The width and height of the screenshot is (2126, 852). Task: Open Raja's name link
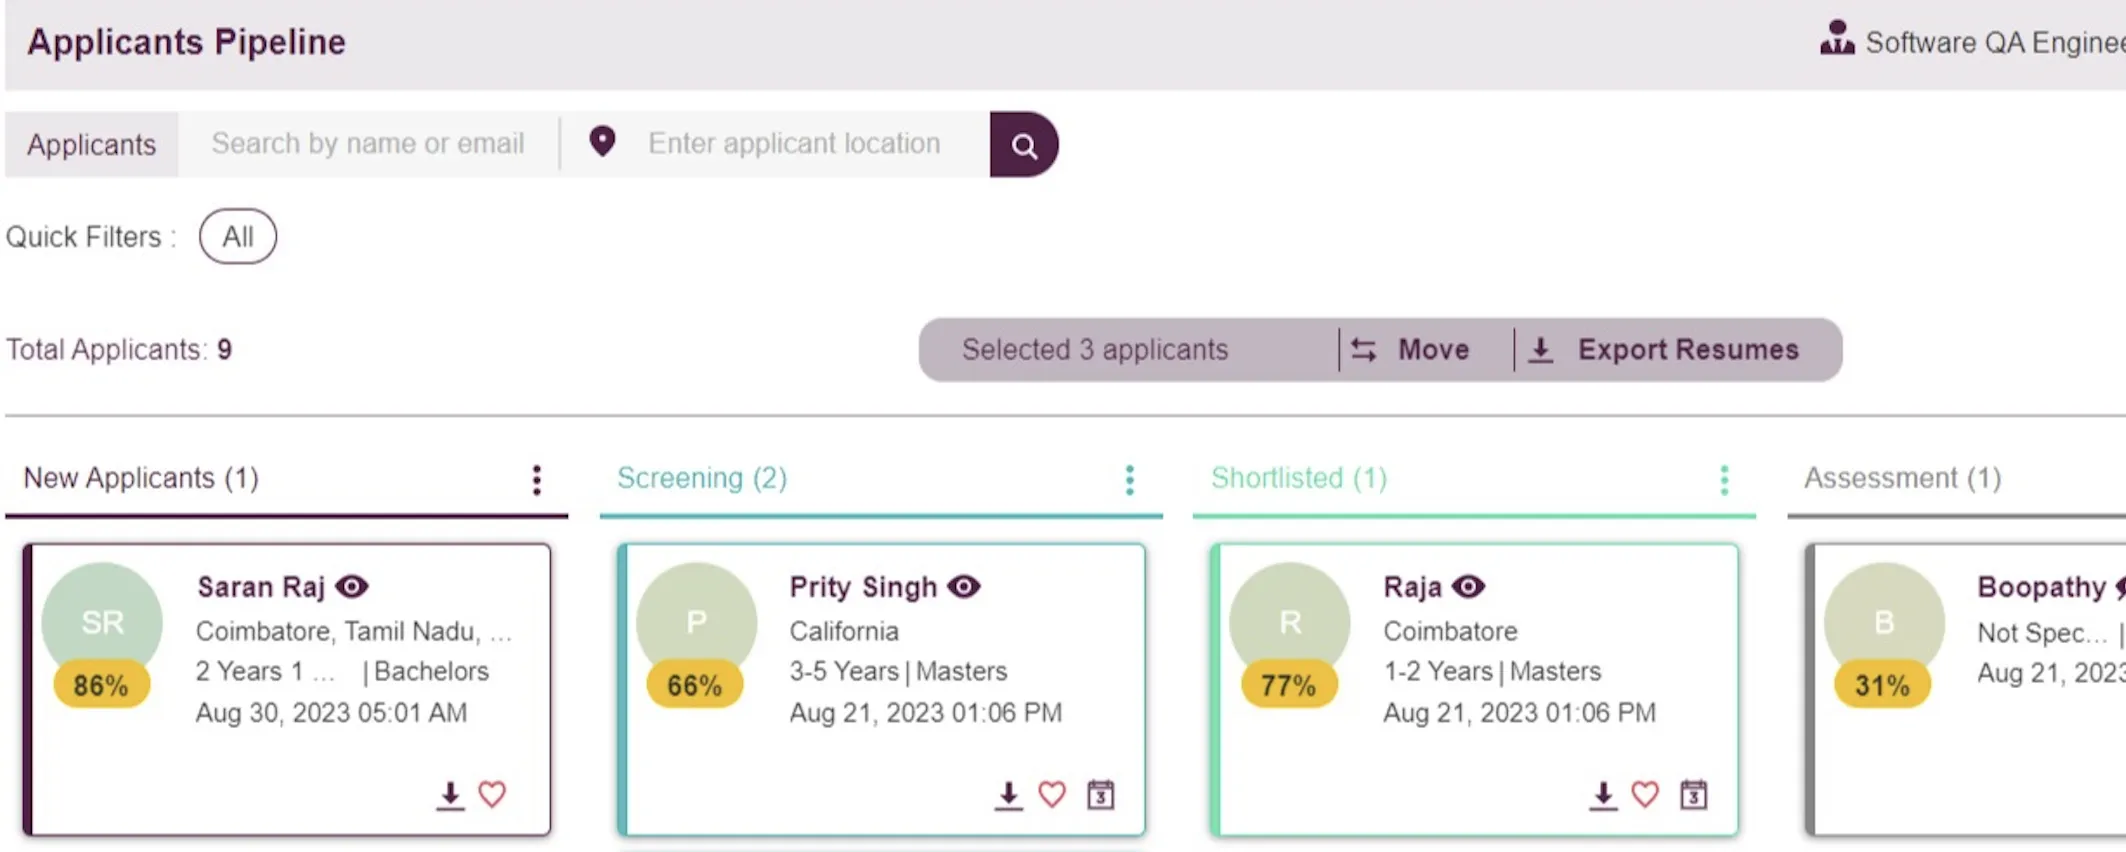[1412, 586]
